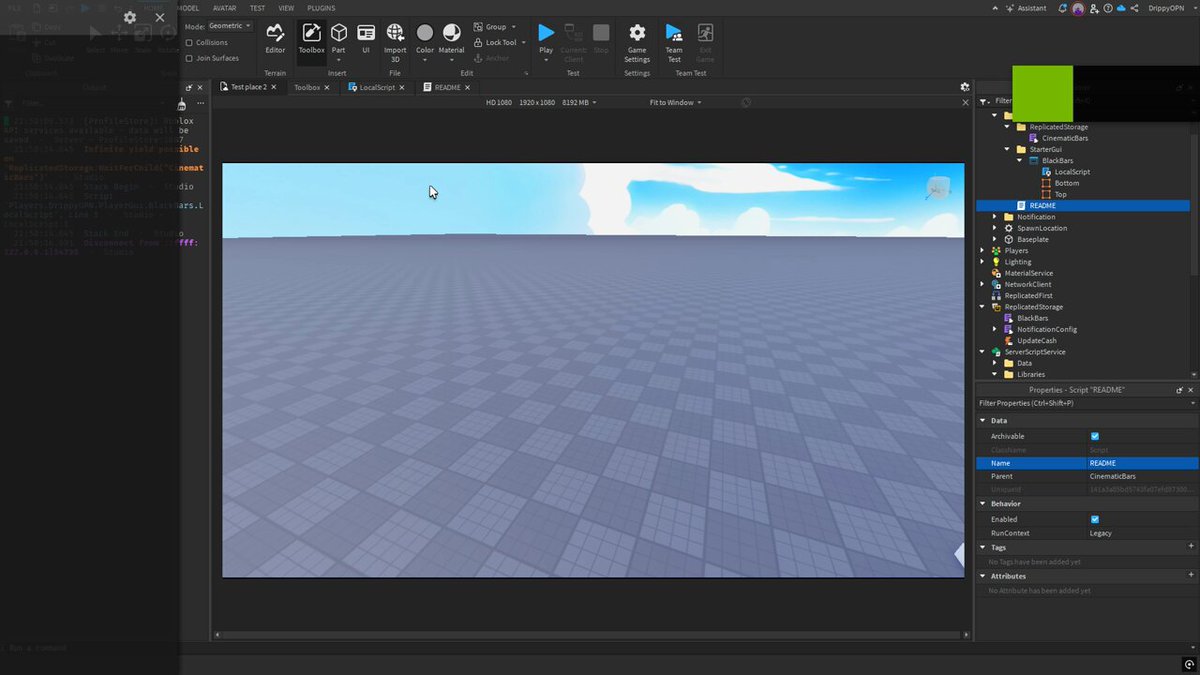Click the add Tags plus icon
The height and width of the screenshot is (675, 1200).
pyautogui.click(x=1190, y=547)
